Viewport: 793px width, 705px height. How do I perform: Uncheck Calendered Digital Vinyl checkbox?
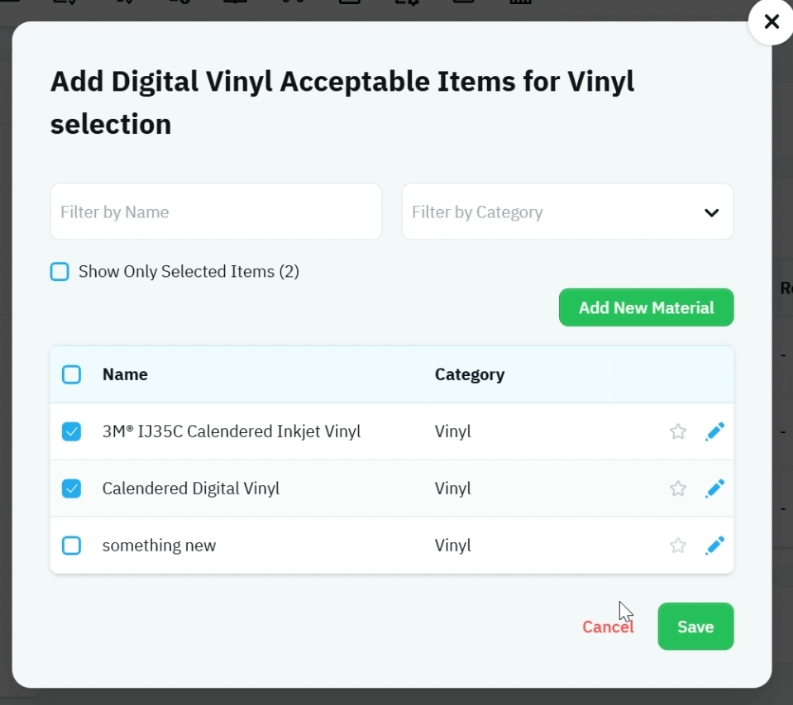(71, 489)
